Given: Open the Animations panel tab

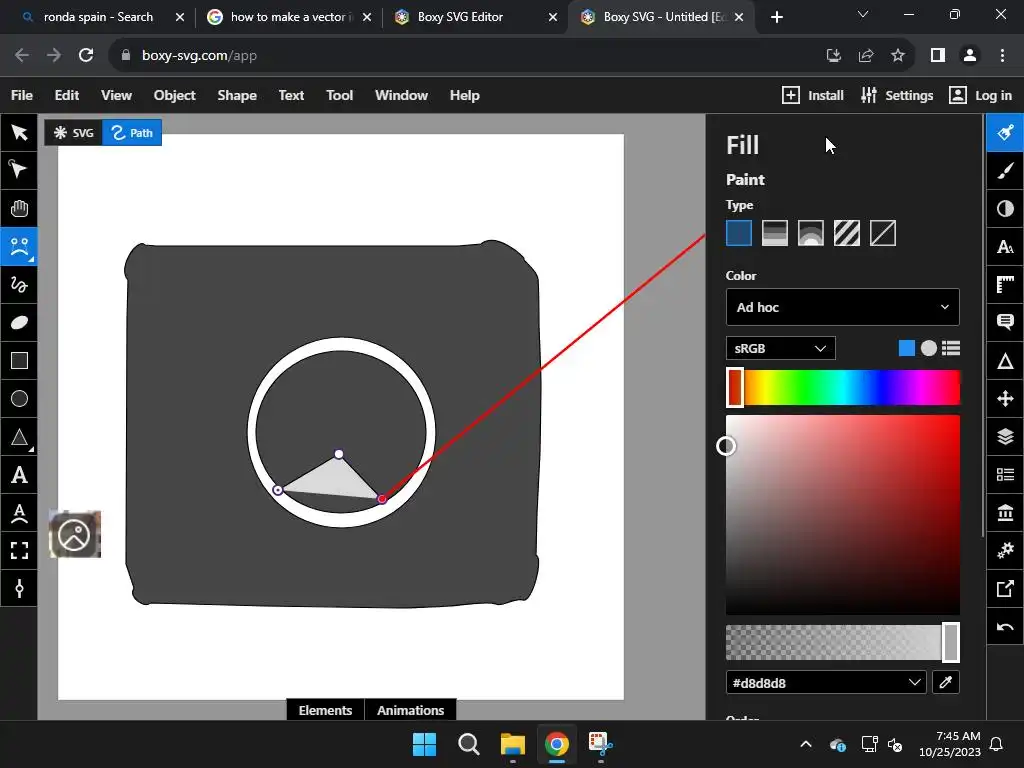Looking at the screenshot, I should pos(410,710).
